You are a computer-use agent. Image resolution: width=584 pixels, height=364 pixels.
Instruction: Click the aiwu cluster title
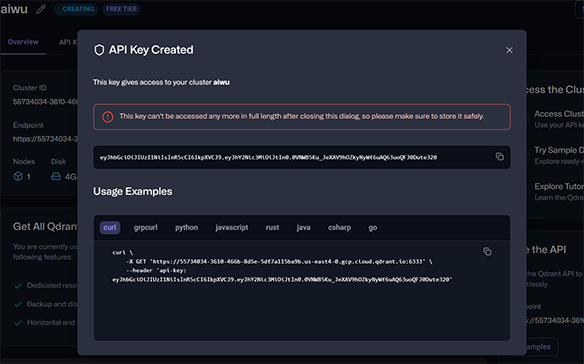tap(14, 9)
